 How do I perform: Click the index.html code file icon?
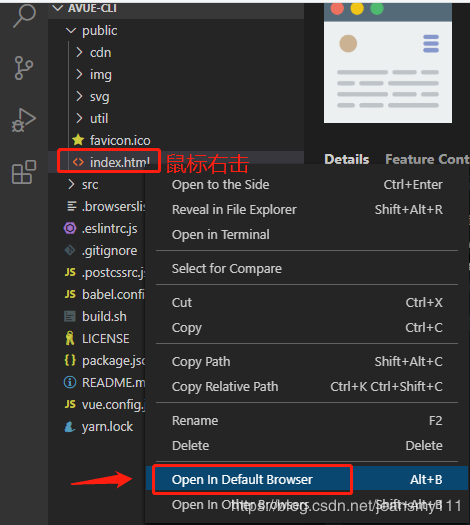[x=78, y=162]
